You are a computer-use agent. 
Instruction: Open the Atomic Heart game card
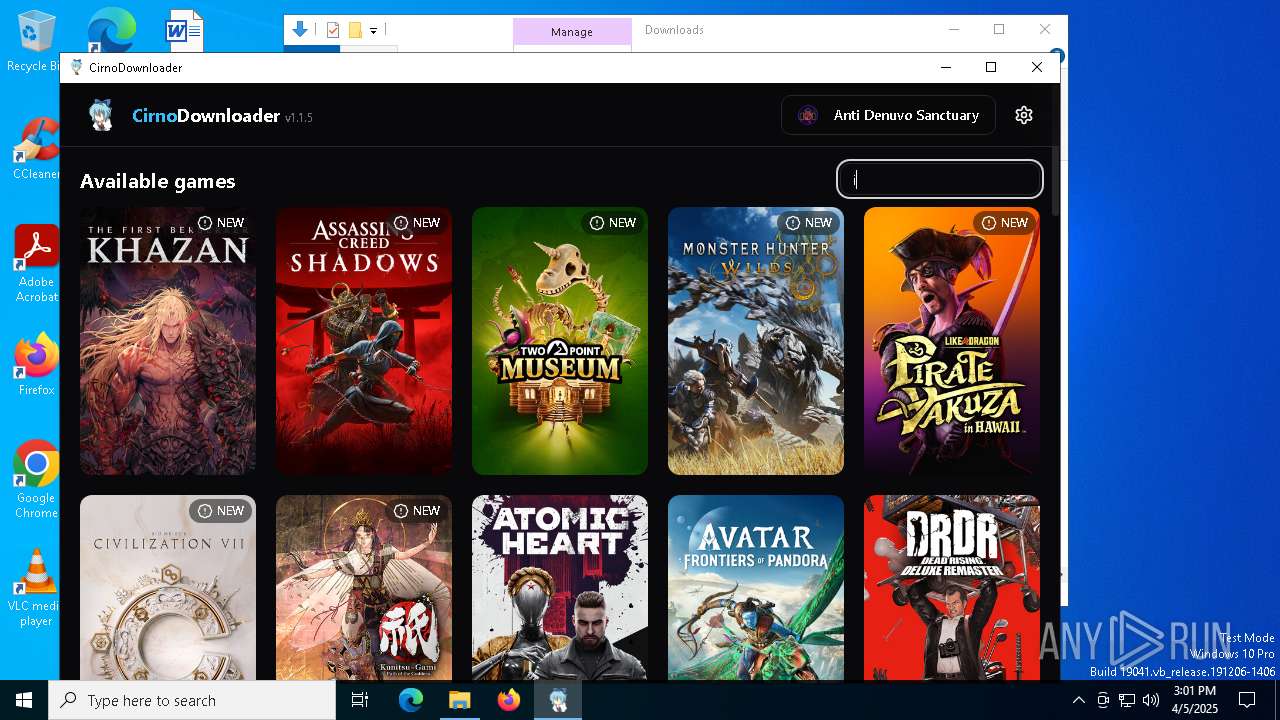coord(560,588)
